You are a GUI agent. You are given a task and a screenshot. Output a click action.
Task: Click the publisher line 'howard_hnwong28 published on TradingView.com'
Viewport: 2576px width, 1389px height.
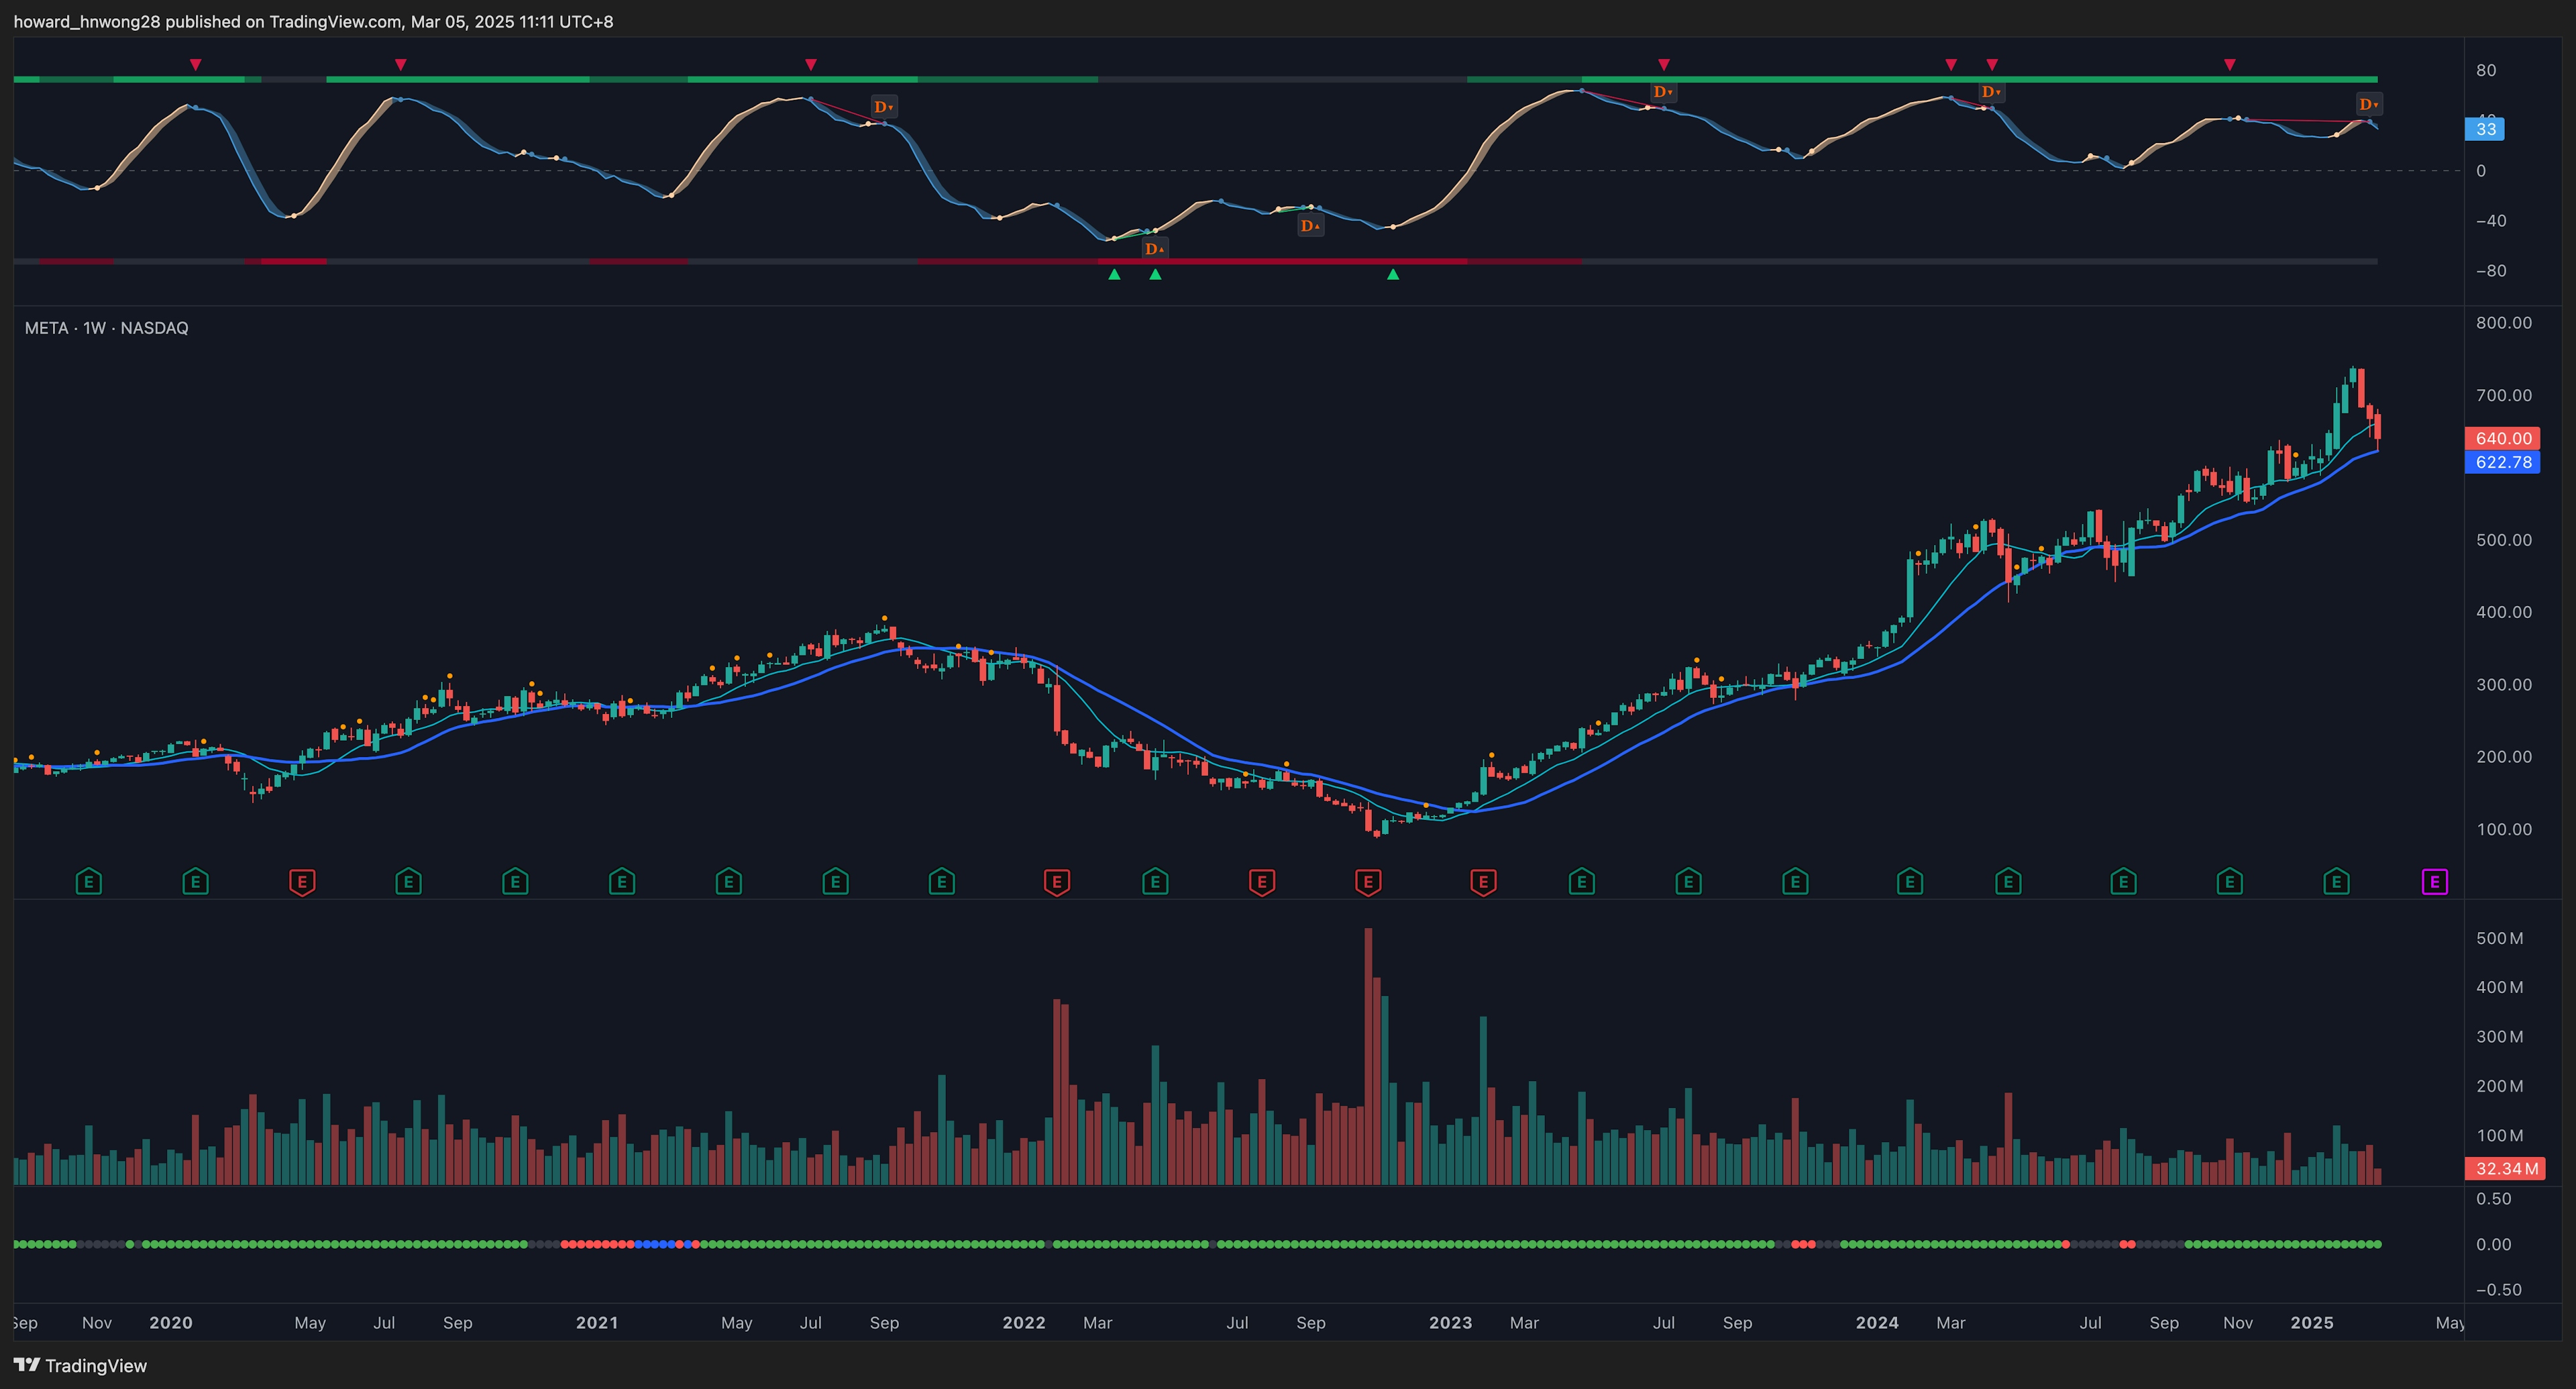tap(207, 21)
